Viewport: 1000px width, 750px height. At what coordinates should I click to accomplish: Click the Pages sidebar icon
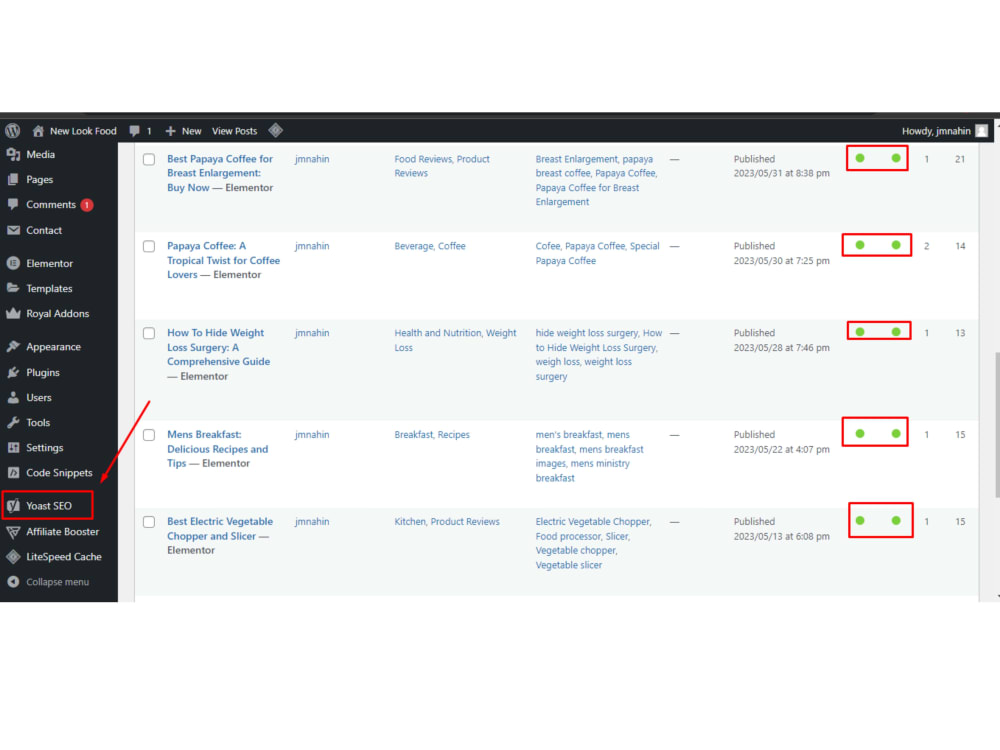pyautogui.click(x=13, y=179)
